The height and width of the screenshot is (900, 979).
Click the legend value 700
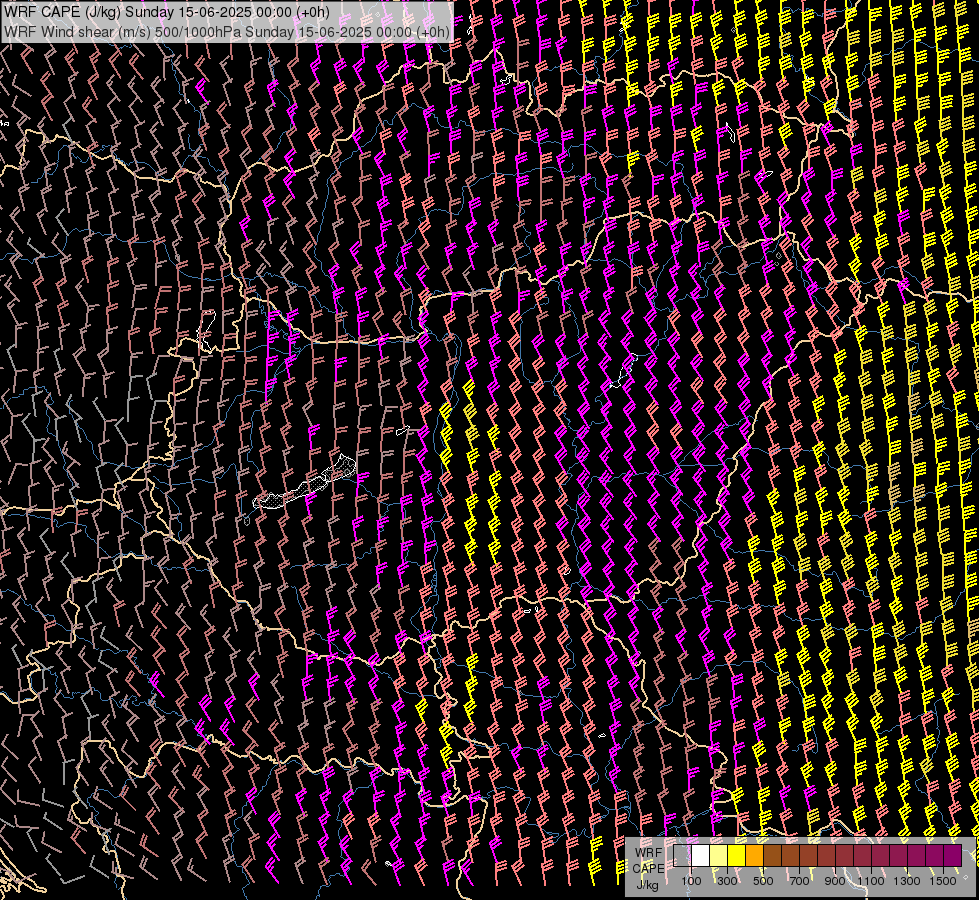pos(799,881)
